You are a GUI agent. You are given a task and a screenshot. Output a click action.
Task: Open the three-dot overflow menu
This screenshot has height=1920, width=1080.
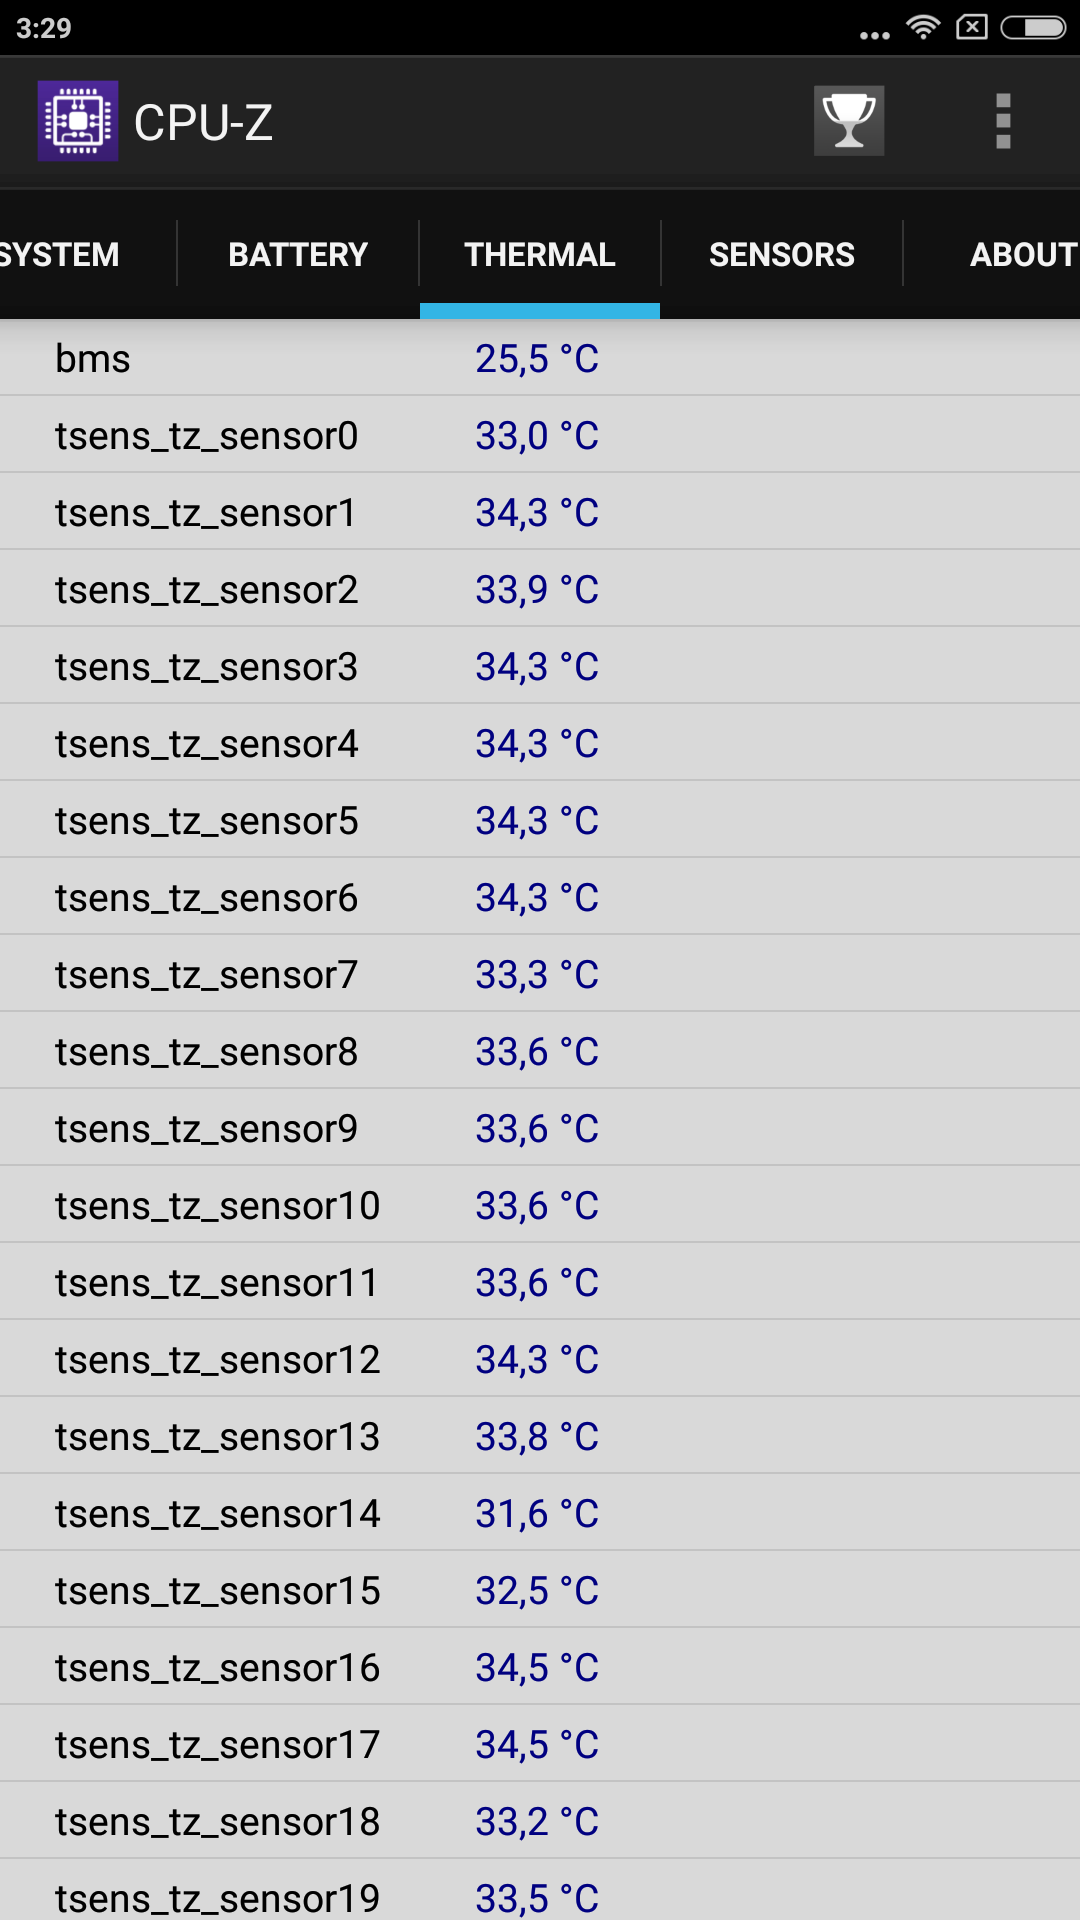(x=1003, y=121)
